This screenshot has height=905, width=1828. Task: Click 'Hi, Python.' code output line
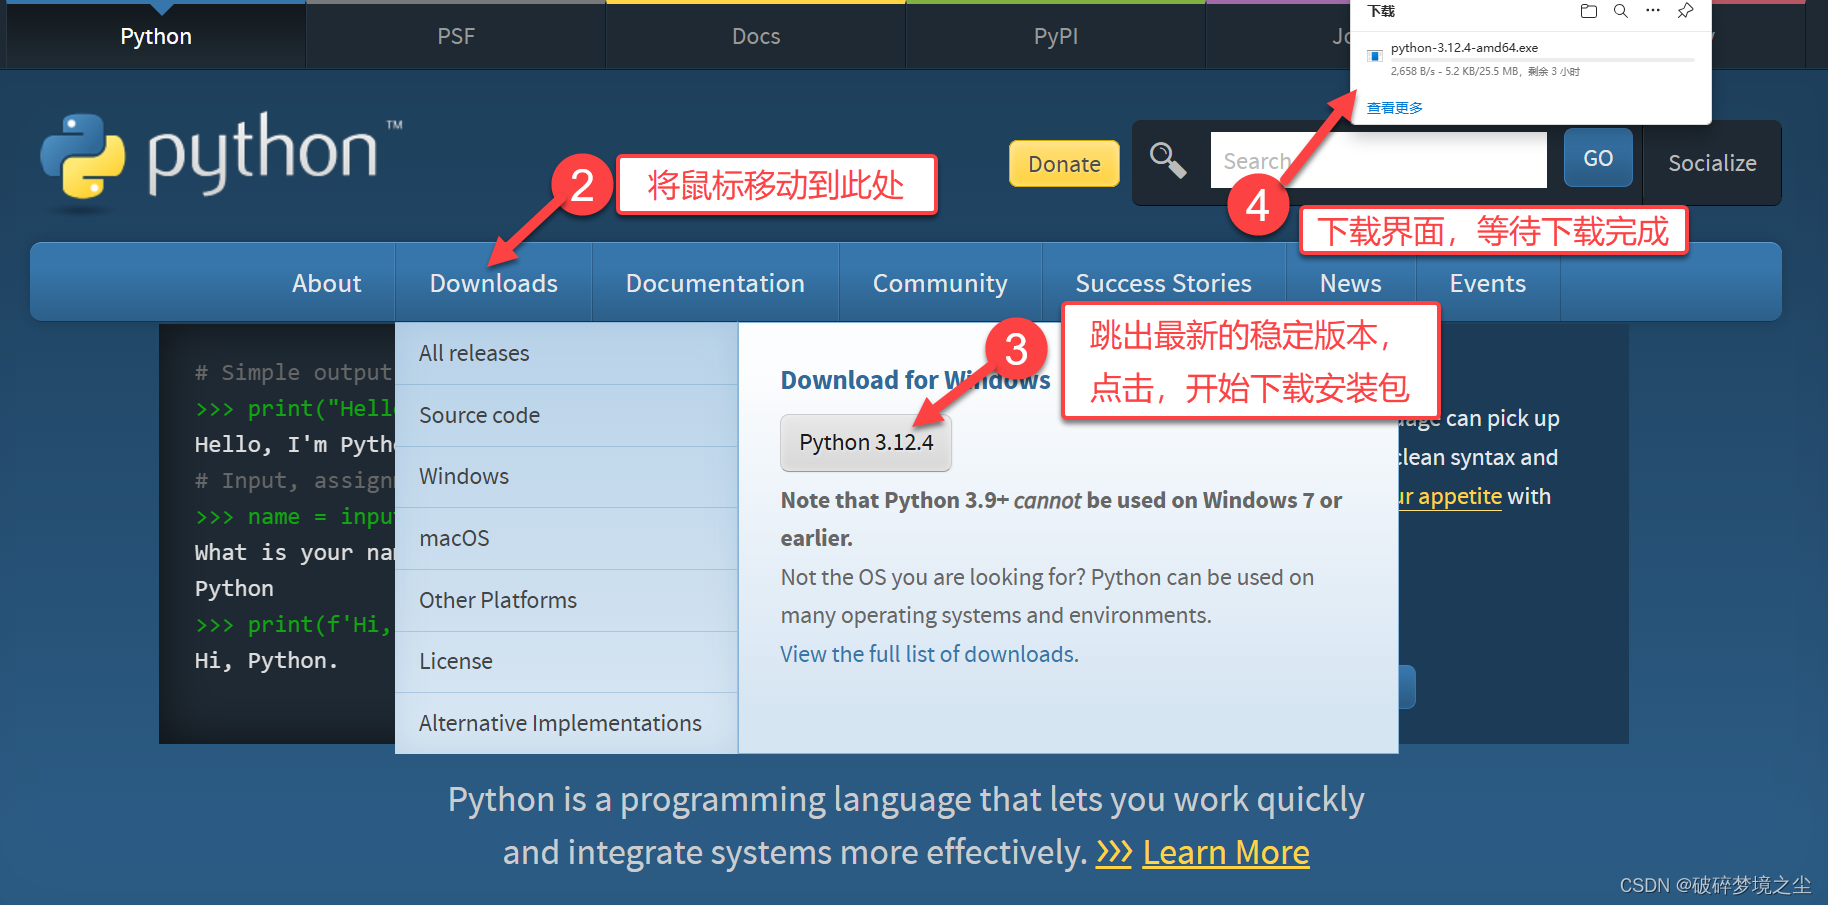266,660
